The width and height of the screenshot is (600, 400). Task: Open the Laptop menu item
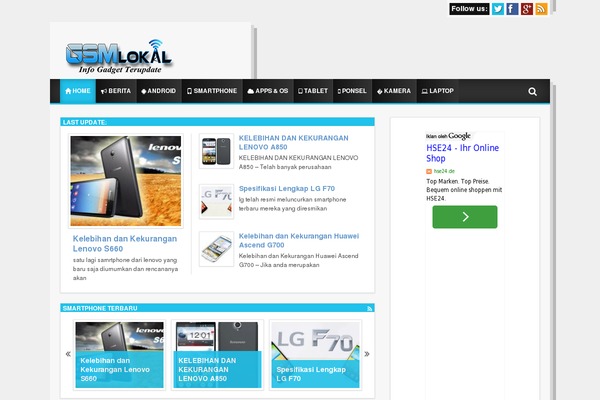point(437,91)
